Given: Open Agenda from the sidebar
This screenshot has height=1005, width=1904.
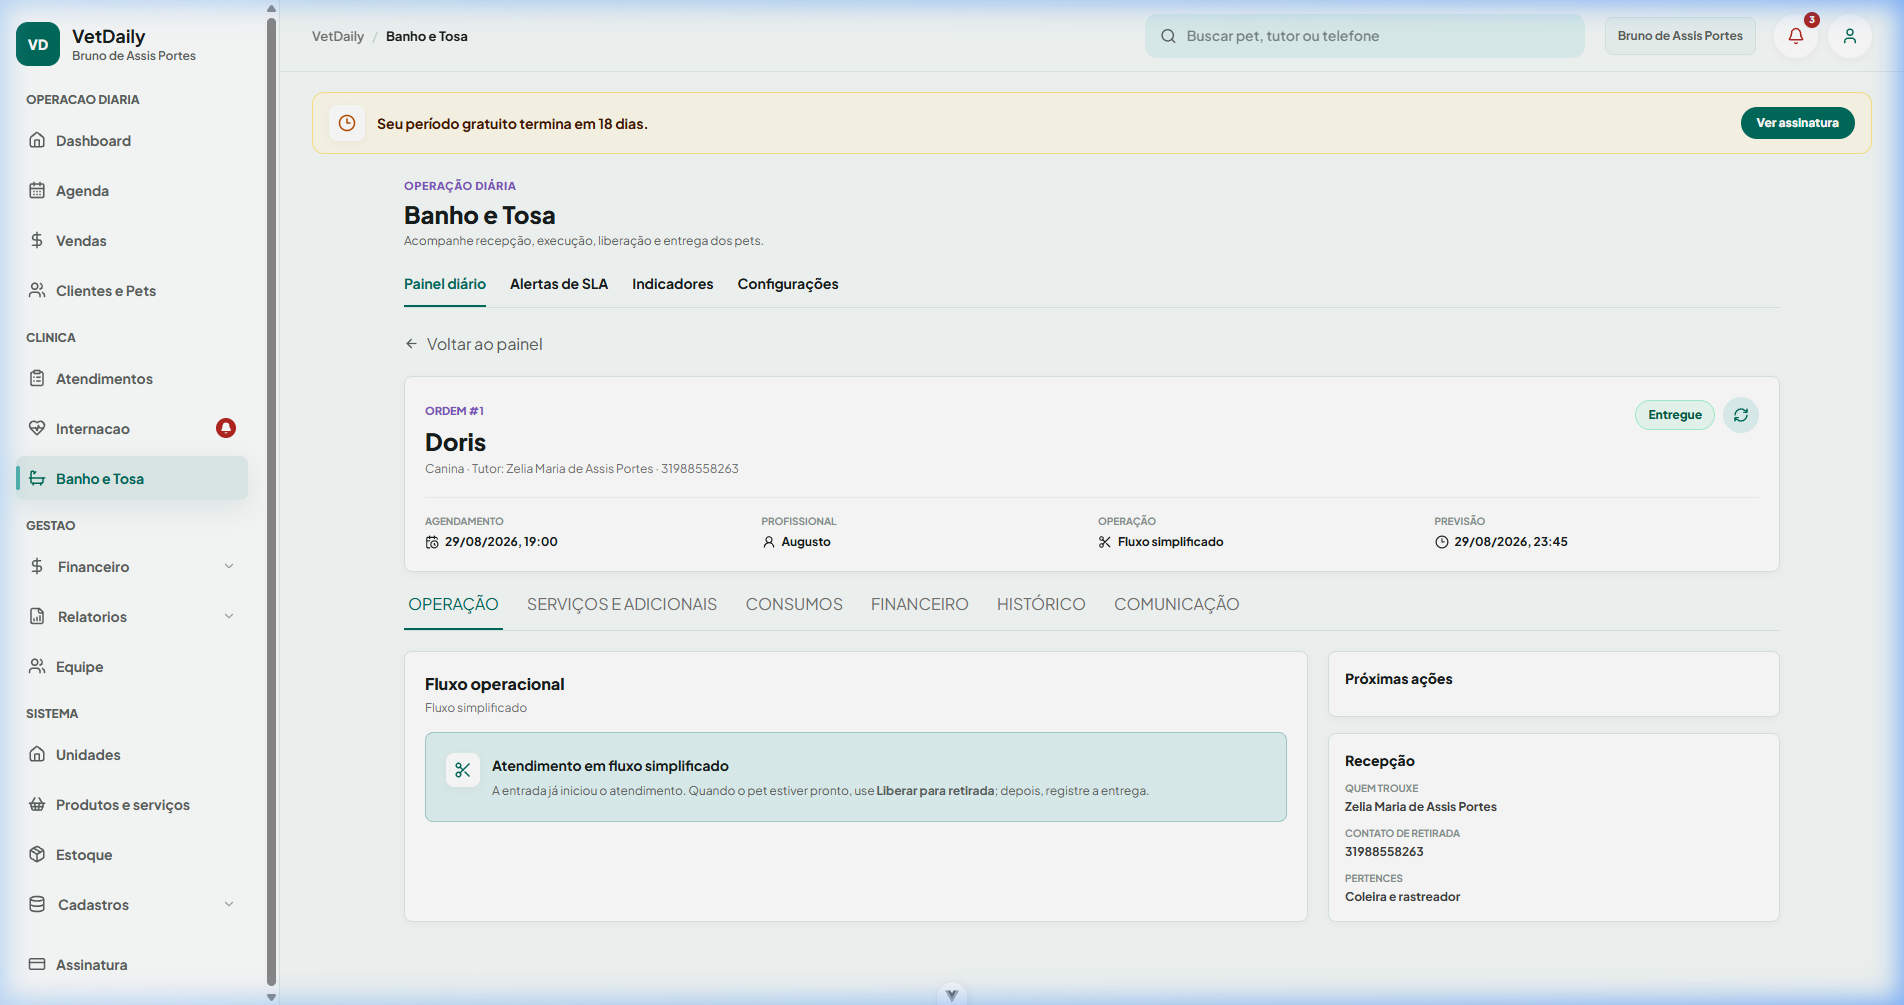Looking at the screenshot, I should (132, 191).
